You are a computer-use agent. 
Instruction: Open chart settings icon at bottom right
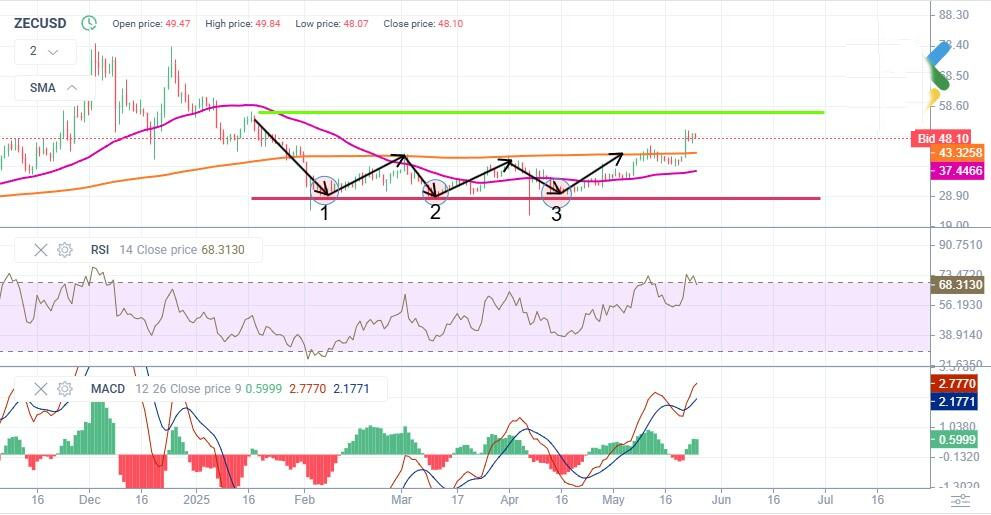point(960,499)
